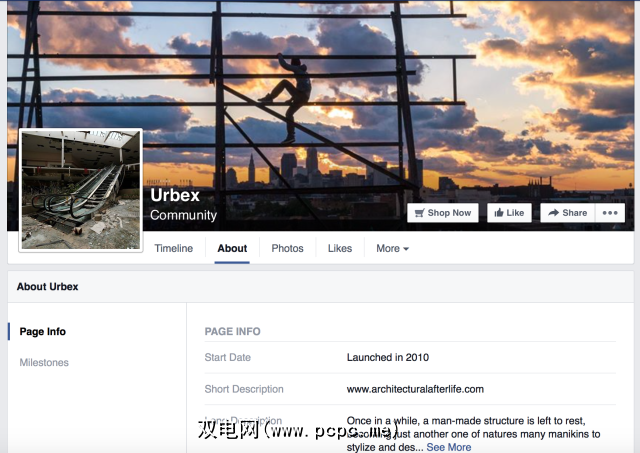The height and width of the screenshot is (453, 640).
Task: Open the three-dots more options button
Action: (x=610, y=213)
